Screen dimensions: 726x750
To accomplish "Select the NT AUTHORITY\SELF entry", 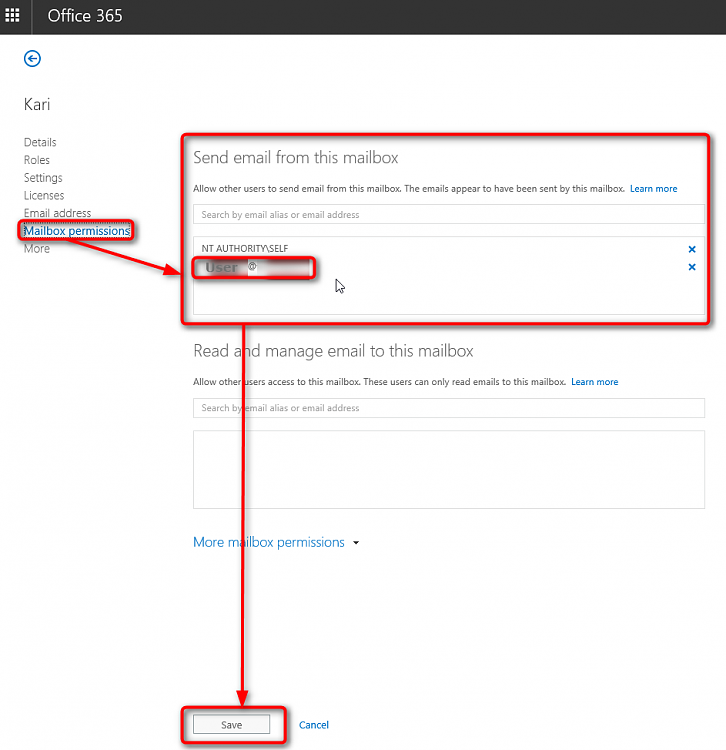I will [x=245, y=249].
